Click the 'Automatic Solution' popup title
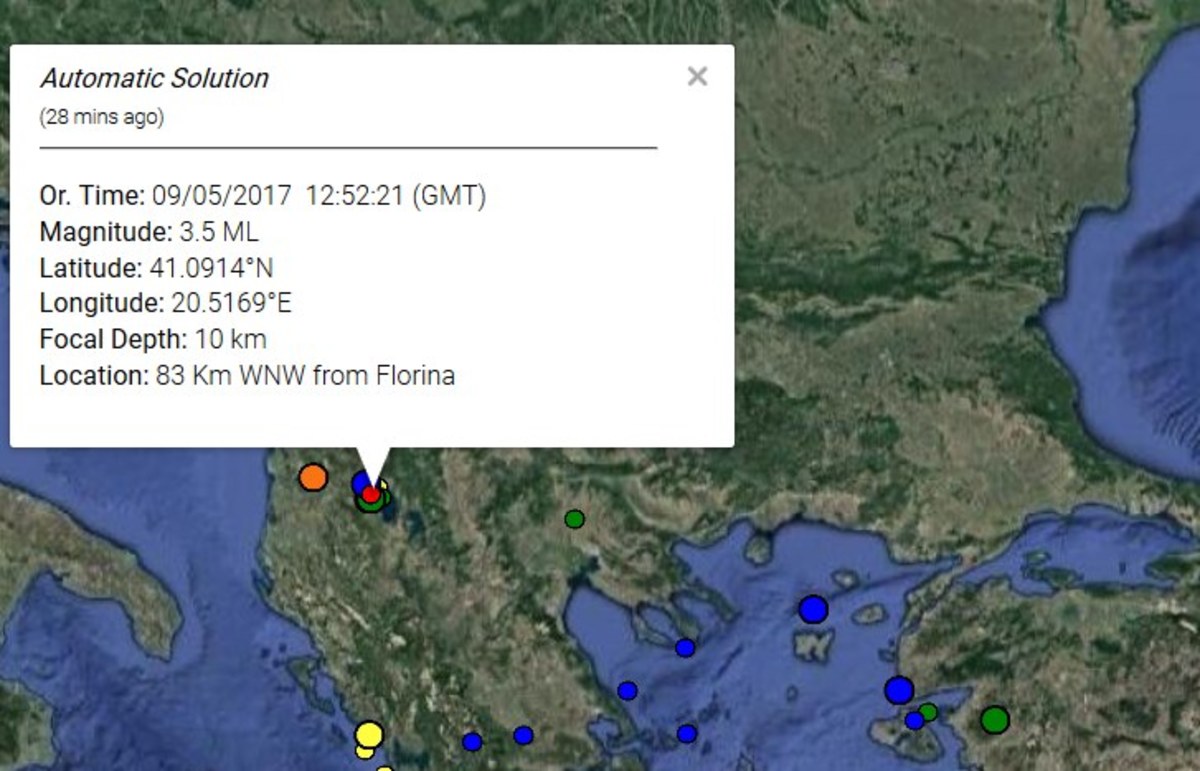The height and width of the screenshot is (771, 1200). (x=154, y=78)
